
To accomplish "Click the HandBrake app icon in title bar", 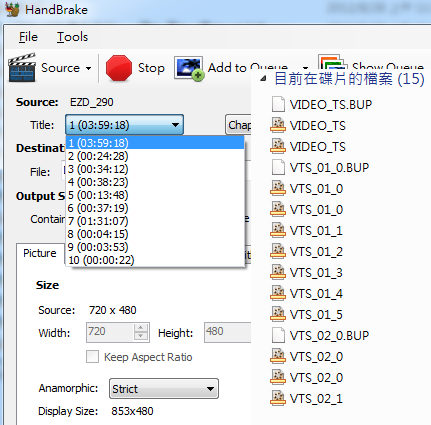I will click(12, 9).
